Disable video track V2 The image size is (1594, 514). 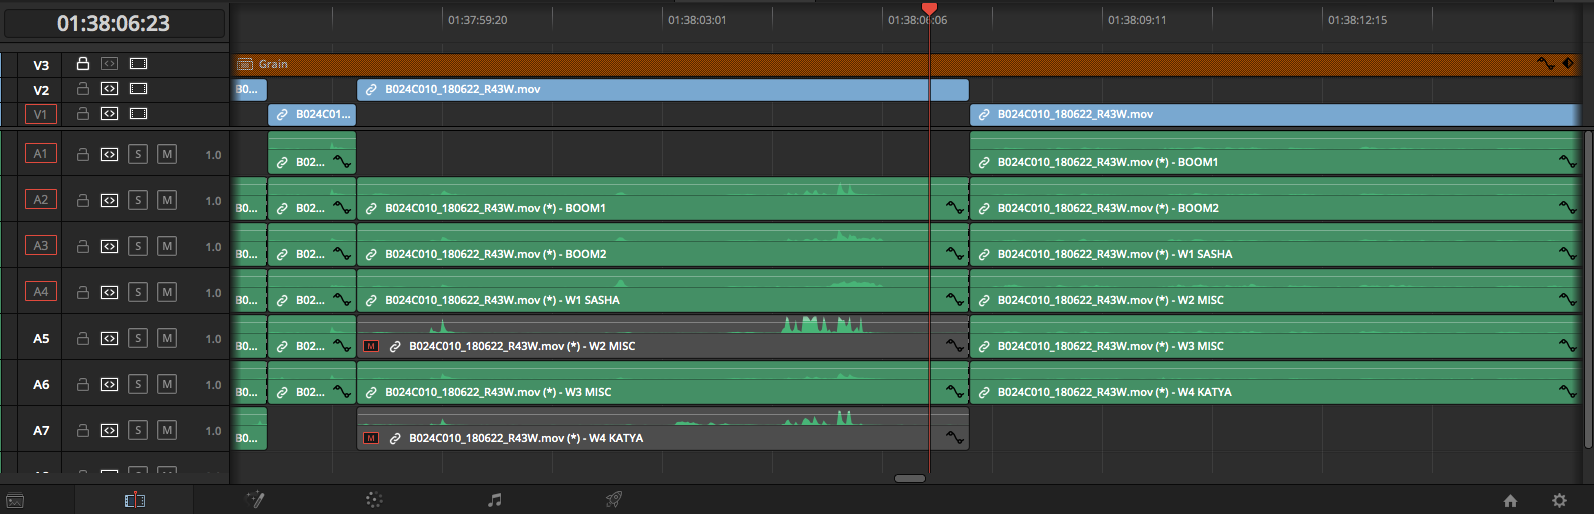[x=139, y=89]
